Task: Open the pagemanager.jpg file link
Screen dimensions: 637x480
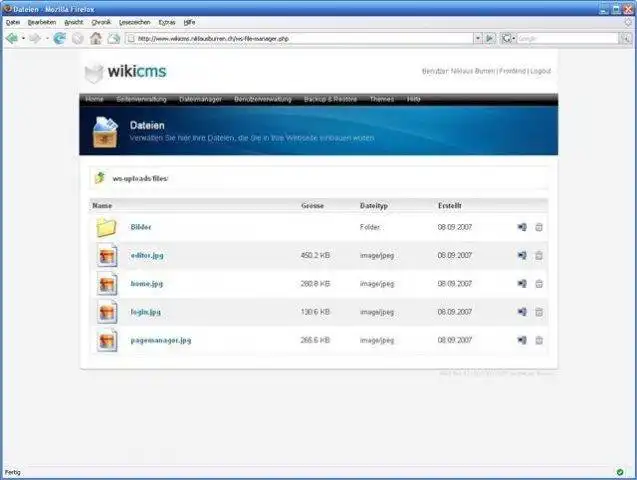Action: click(x=161, y=340)
